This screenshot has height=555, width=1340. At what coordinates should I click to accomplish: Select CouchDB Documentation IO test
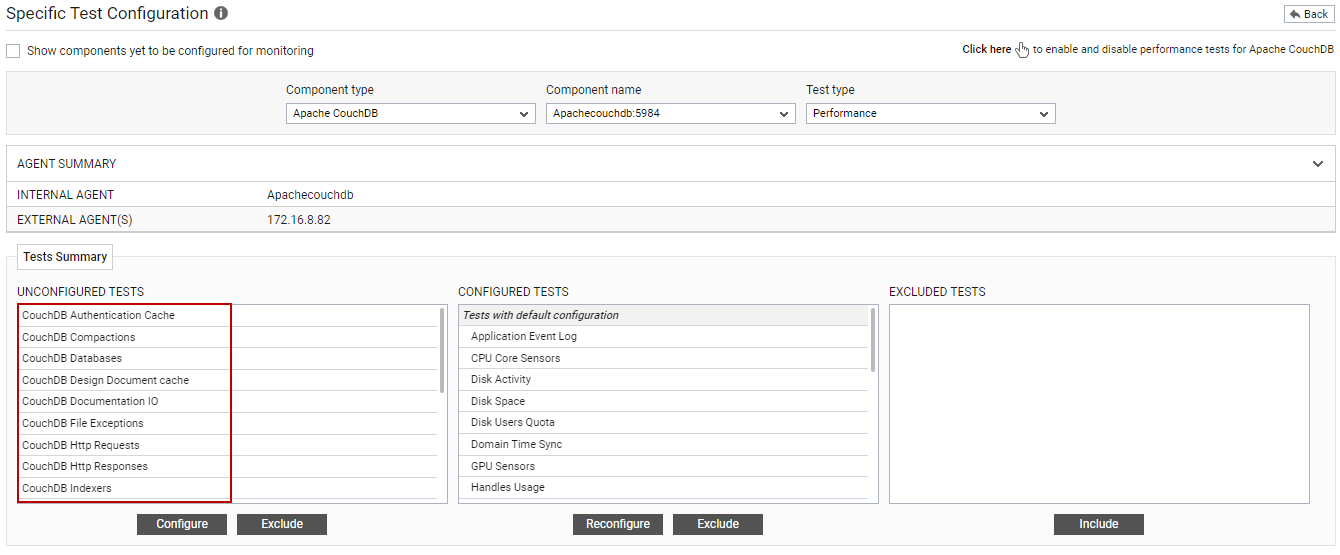(228, 402)
